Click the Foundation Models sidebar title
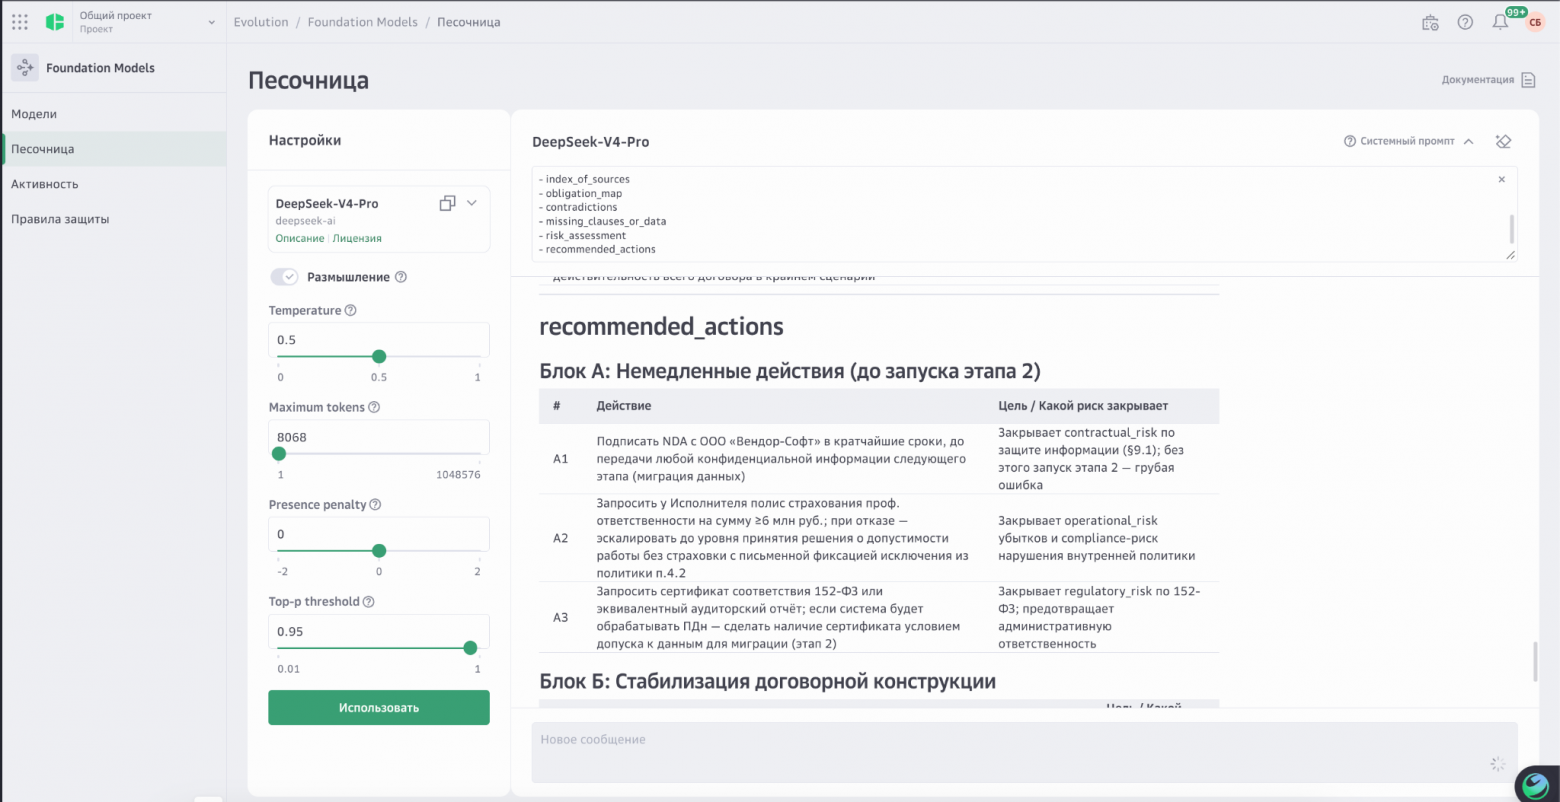The width and height of the screenshot is (1560, 802). pos(100,68)
